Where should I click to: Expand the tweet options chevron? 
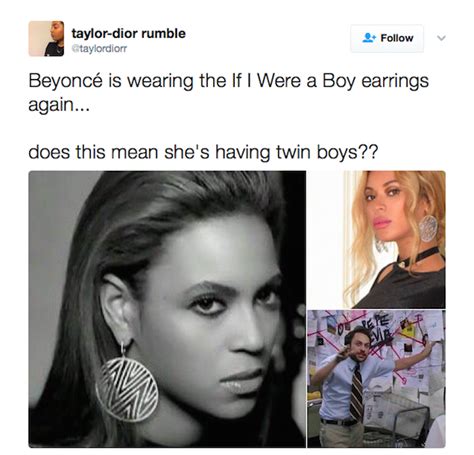[x=441, y=38]
